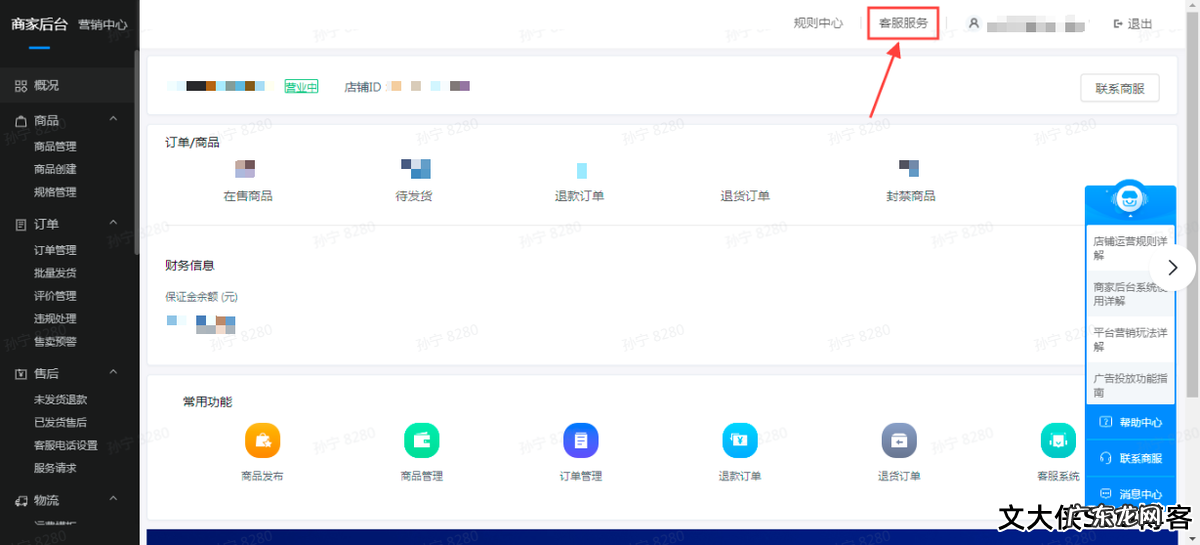Open 商品管理 in sidebar menu
This screenshot has height=545, width=1200.
55,146
